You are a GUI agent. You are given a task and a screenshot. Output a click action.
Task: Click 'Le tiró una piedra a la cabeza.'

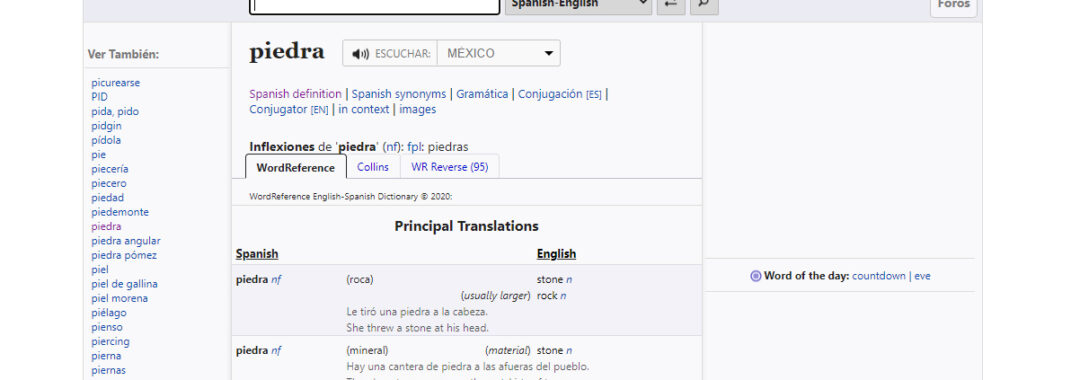coord(417,312)
